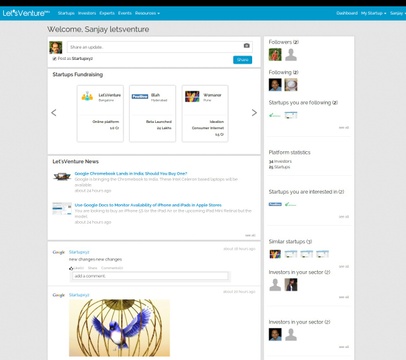Show previous fundraising startups with left arrow
406x360 pixels.
tap(54, 113)
